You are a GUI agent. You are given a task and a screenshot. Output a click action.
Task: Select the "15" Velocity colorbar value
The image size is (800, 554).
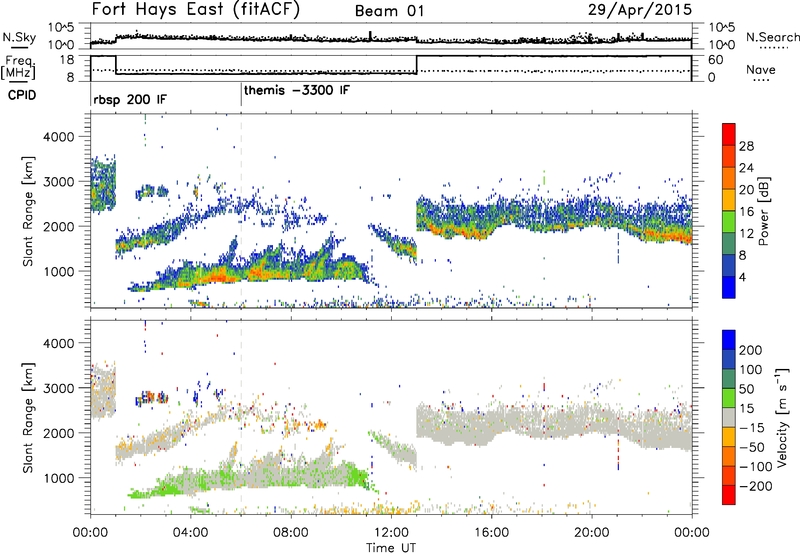click(x=746, y=408)
